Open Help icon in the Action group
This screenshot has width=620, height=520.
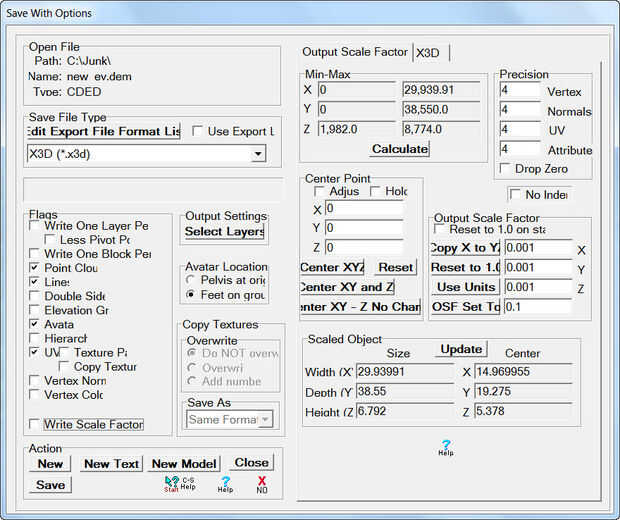click(x=225, y=484)
